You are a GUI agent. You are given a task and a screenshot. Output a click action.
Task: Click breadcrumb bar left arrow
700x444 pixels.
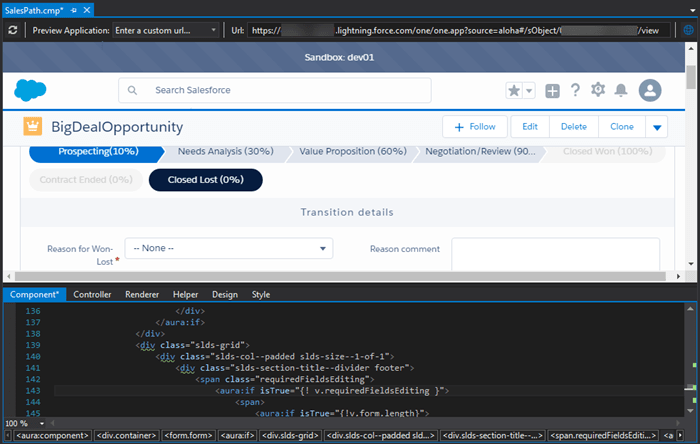[8, 436]
